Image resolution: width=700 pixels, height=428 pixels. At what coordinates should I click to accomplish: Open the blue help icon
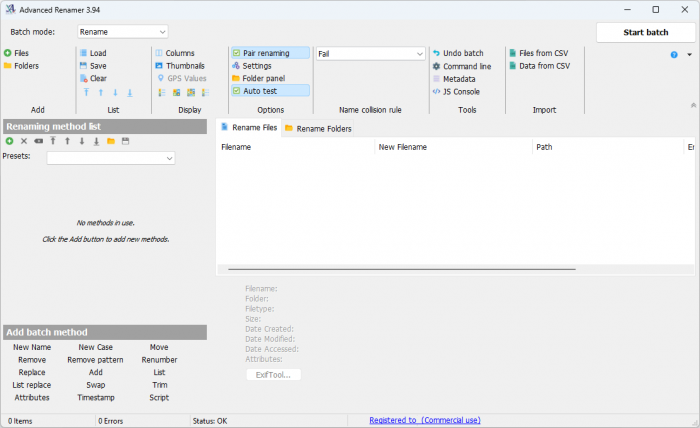[674, 55]
